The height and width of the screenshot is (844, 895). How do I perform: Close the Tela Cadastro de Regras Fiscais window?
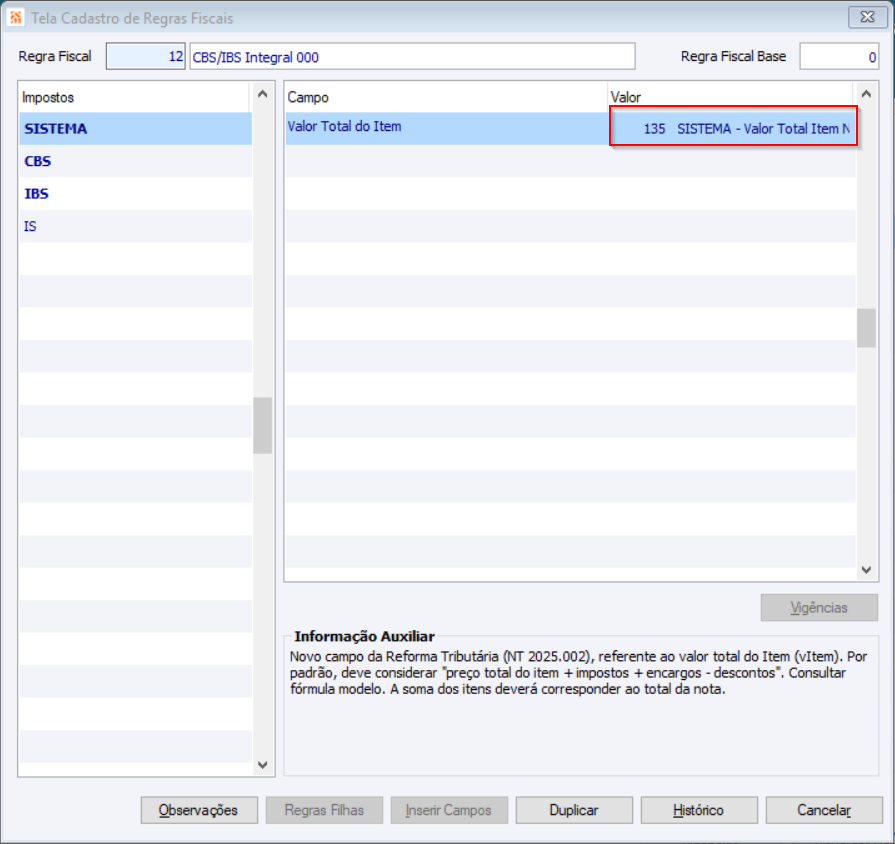[867, 17]
